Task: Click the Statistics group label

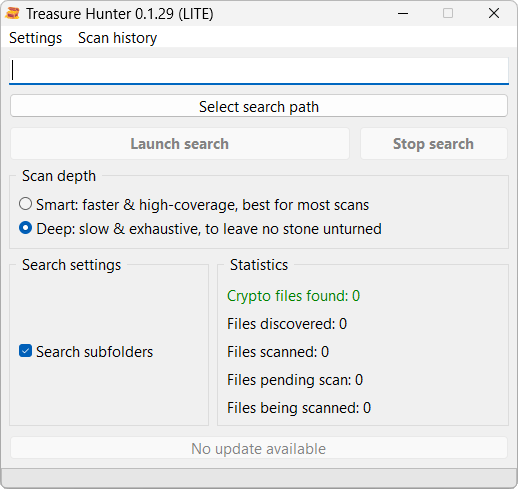Action: click(259, 265)
